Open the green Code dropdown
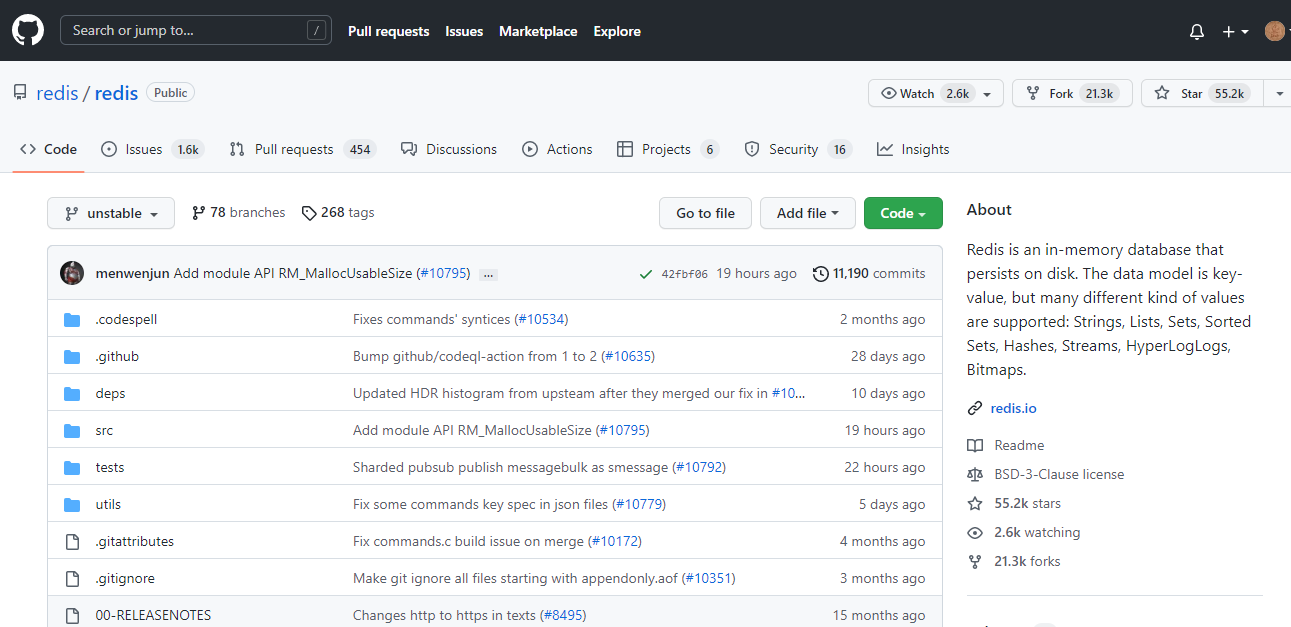 click(902, 213)
